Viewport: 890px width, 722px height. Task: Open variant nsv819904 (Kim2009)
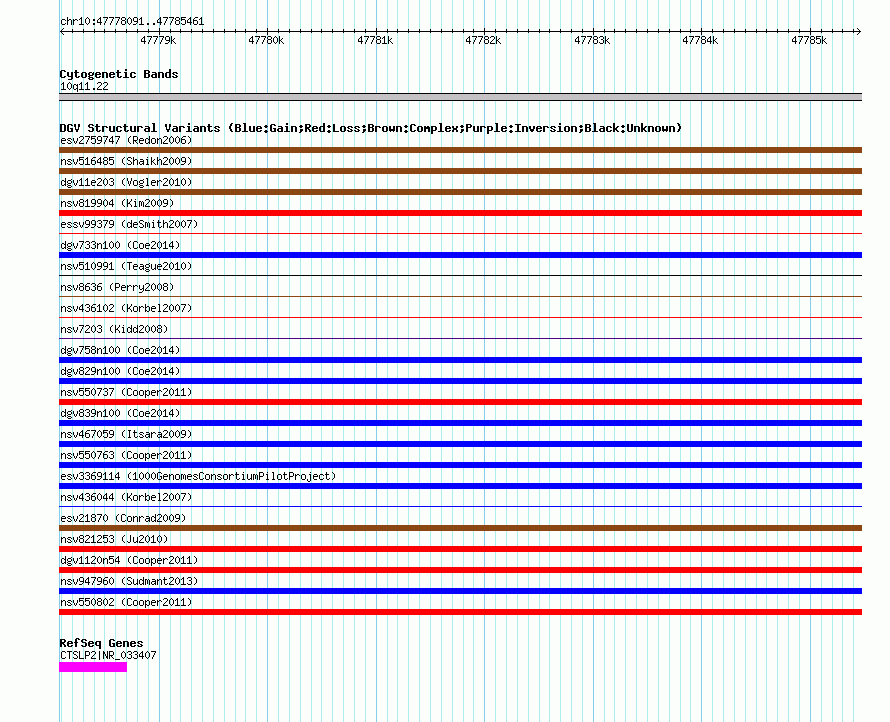[x=117, y=203]
